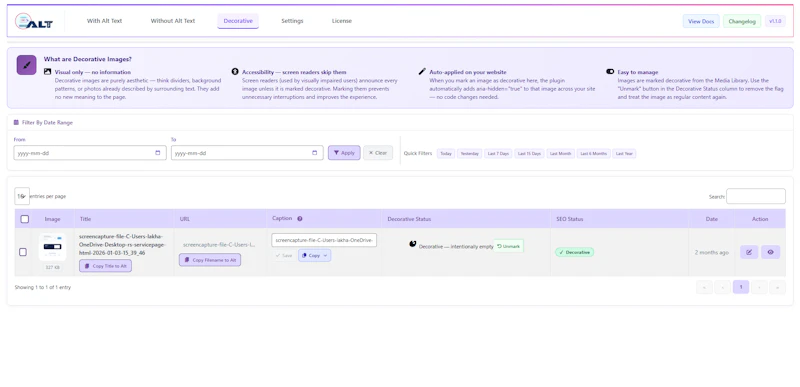Image resolution: width=800 pixels, height=387 pixels.
Task: Filter by Today quick filter
Action: pos(446,153)
